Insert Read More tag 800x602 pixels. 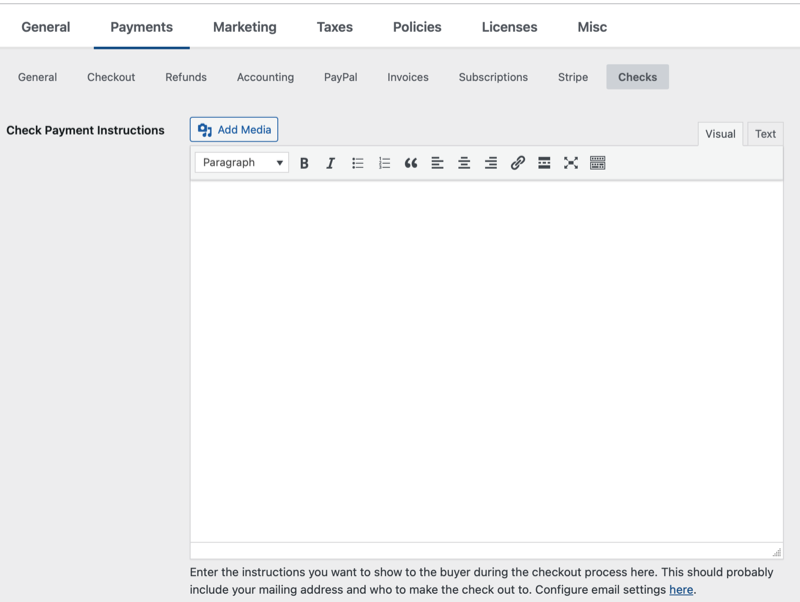pos(544,163)
